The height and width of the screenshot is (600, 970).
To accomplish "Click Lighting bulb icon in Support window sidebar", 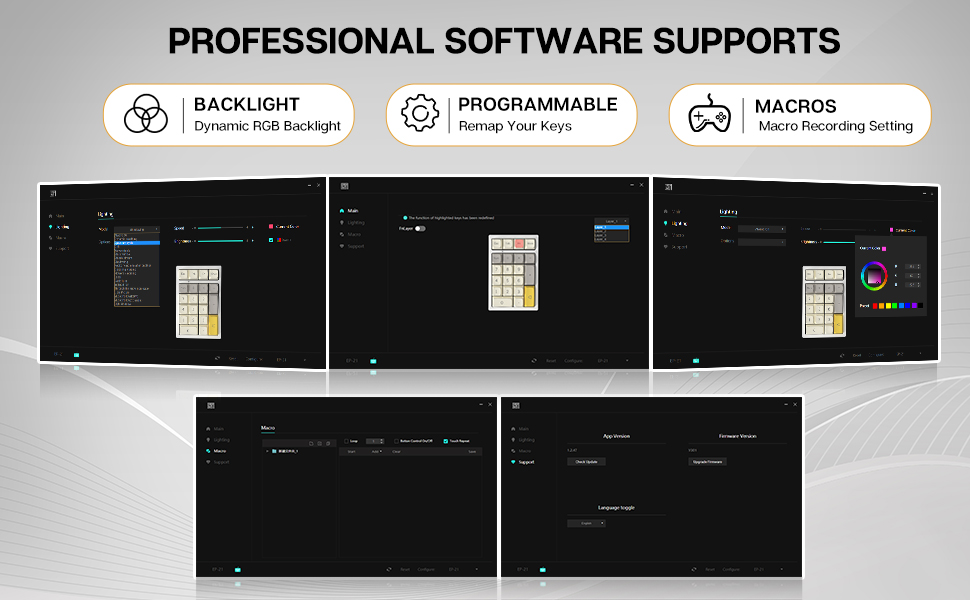I will (x=513, y=440).
